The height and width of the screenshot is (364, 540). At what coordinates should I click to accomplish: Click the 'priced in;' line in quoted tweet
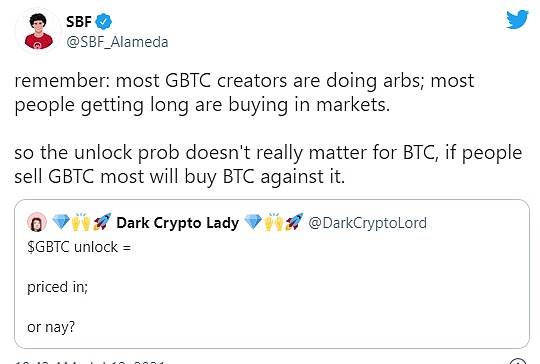tap(58, 287)
